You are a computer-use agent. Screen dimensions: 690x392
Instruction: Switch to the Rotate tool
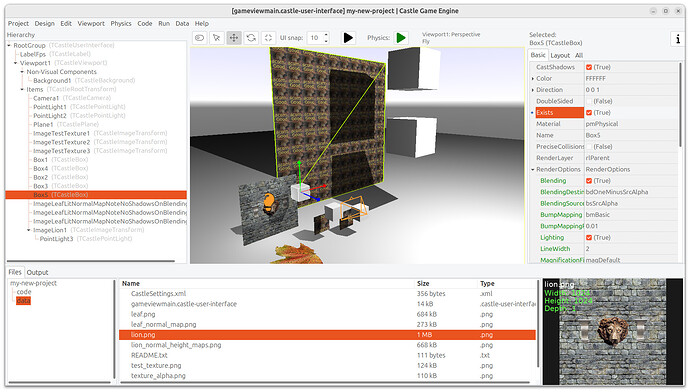tap(251, 38)
